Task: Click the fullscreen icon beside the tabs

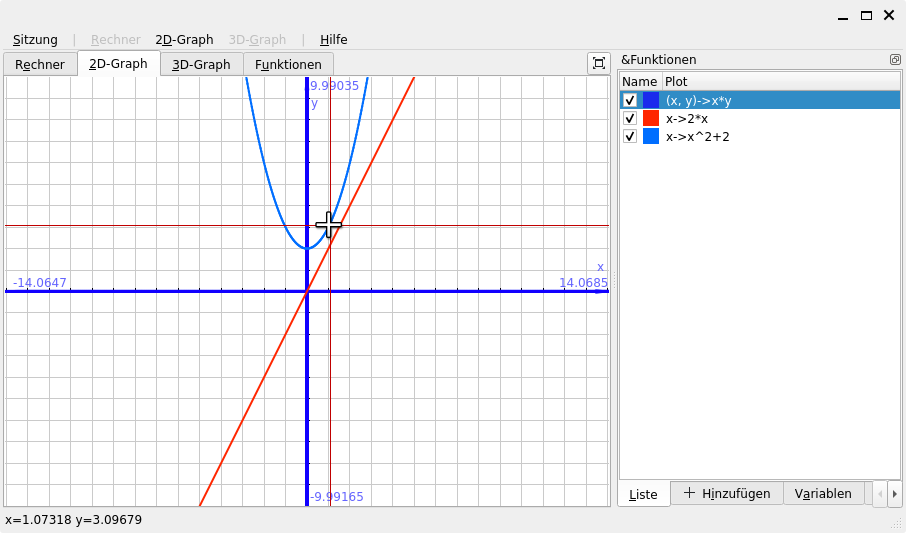Action: click(598, 63)
